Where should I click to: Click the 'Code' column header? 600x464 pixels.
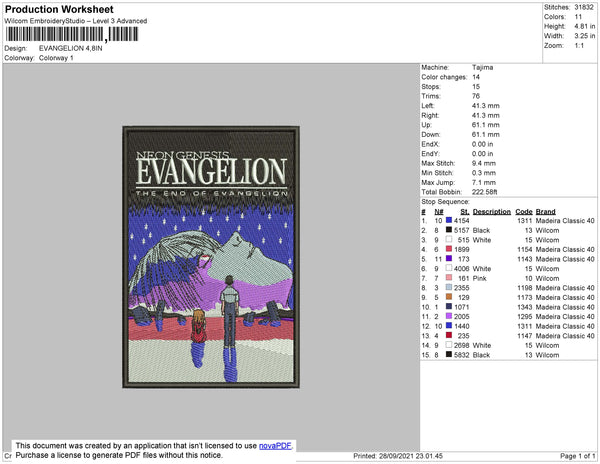pos(523,212)
